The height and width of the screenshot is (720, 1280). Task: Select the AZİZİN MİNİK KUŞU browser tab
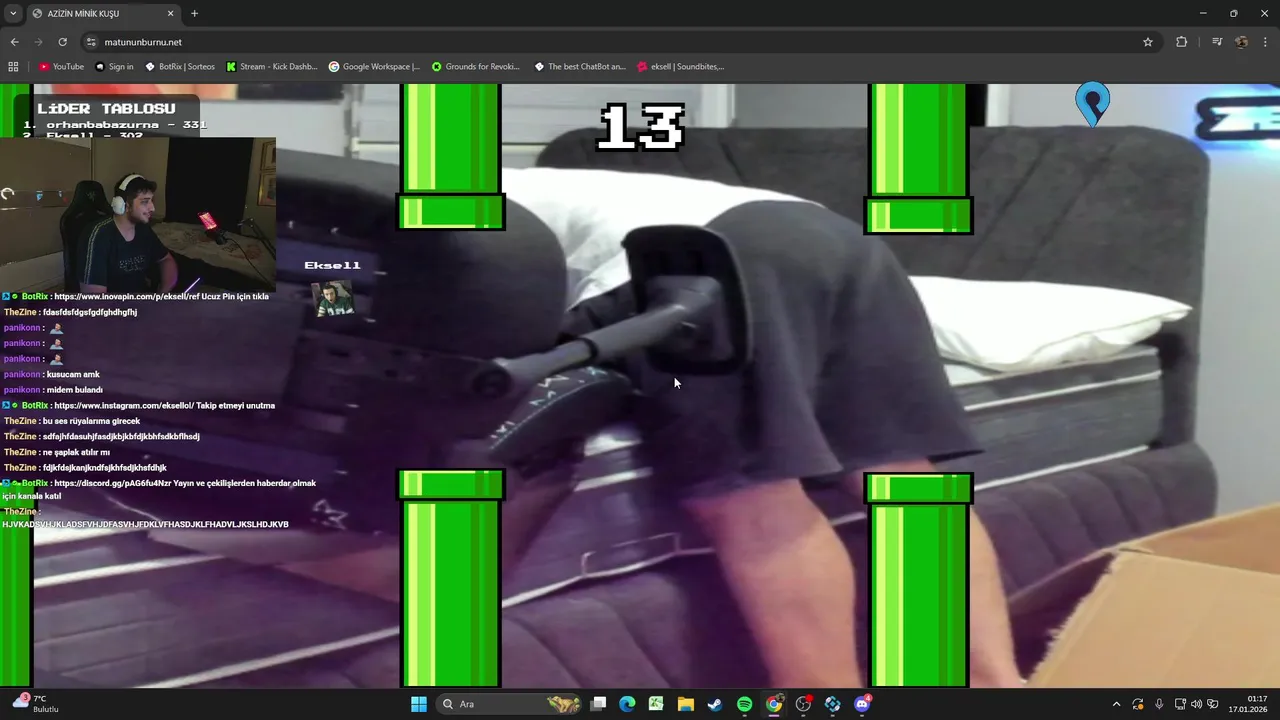[102, 14]
